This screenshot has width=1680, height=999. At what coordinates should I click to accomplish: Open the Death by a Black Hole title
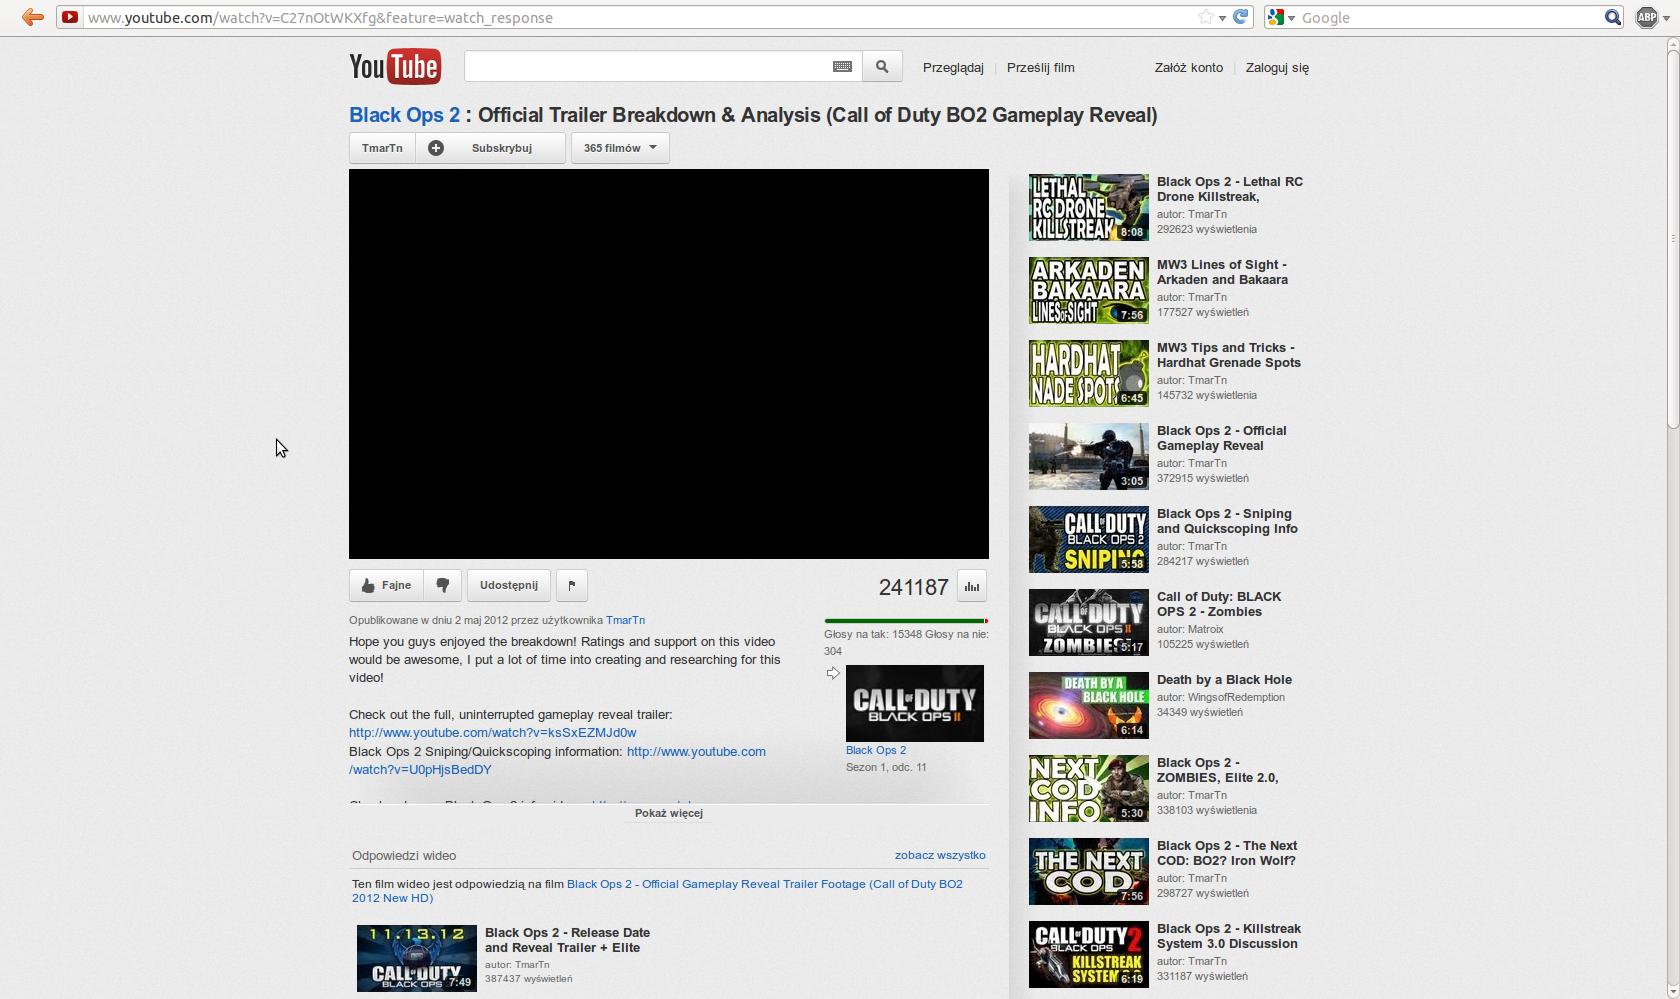[1224, 680]
